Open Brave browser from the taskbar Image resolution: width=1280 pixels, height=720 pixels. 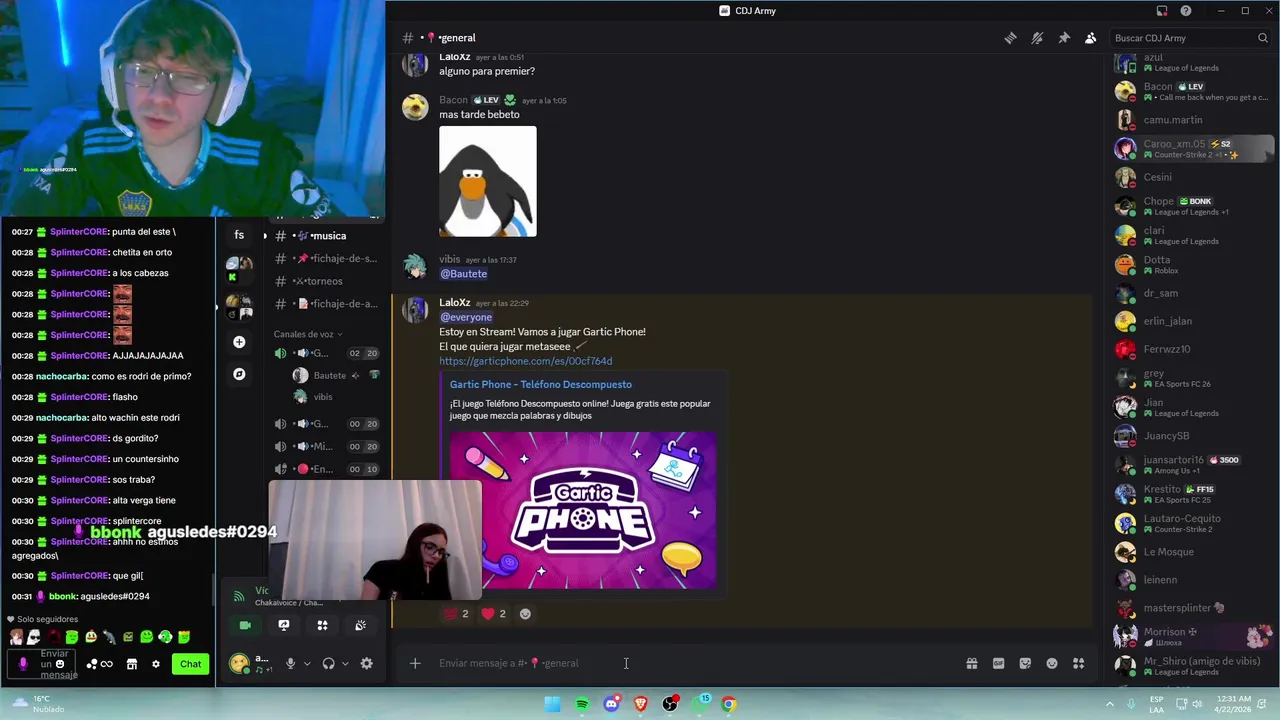click(641, 704)
